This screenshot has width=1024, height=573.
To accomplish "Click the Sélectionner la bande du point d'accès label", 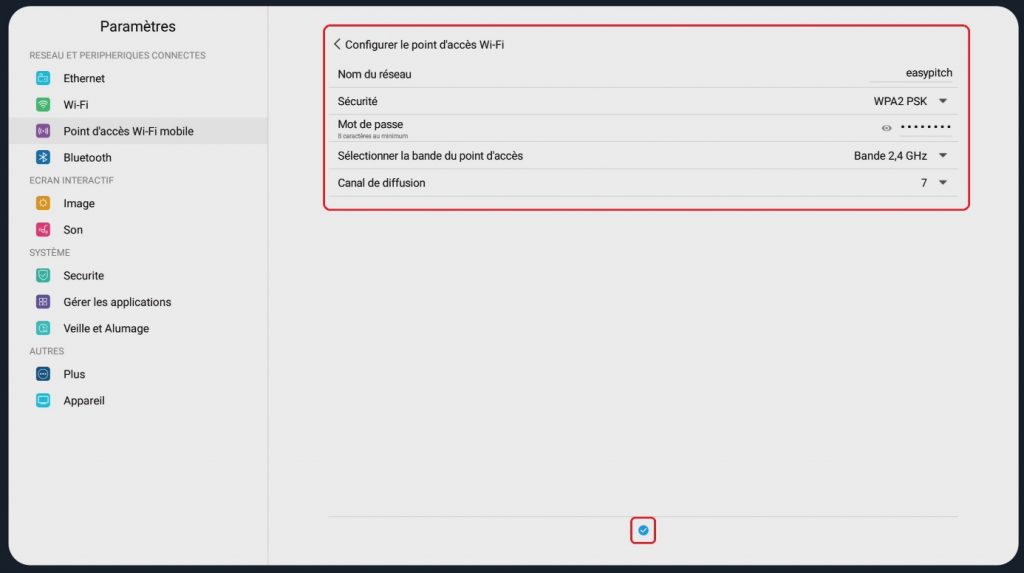I will tap(430, 156).
